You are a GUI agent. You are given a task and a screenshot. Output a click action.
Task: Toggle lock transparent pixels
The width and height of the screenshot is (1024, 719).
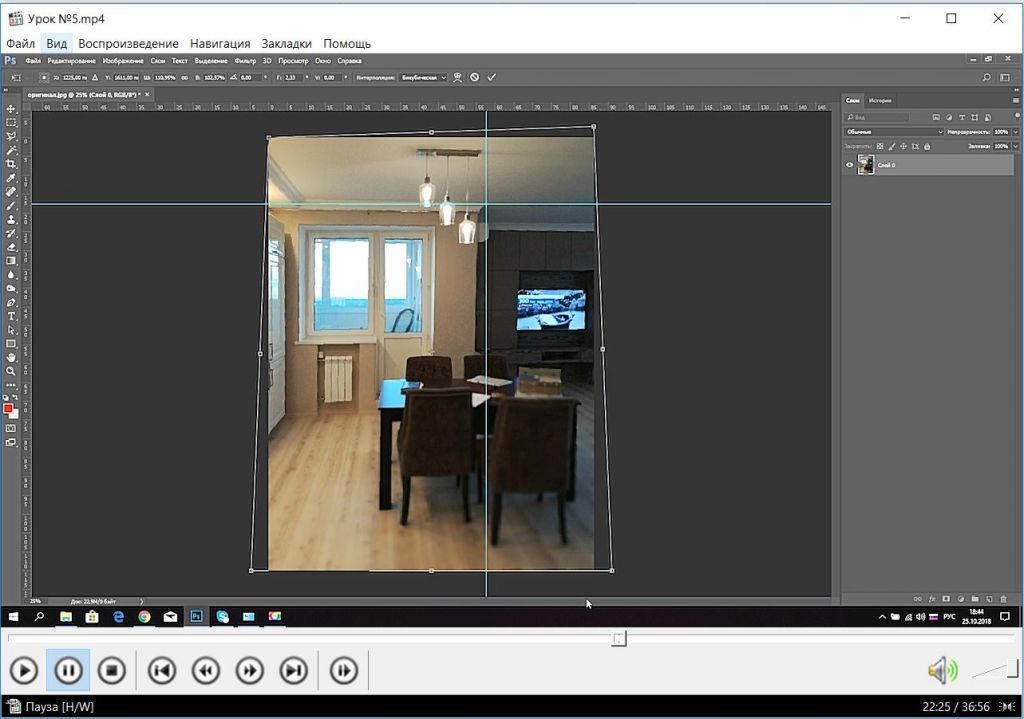(x=880, y=146)
